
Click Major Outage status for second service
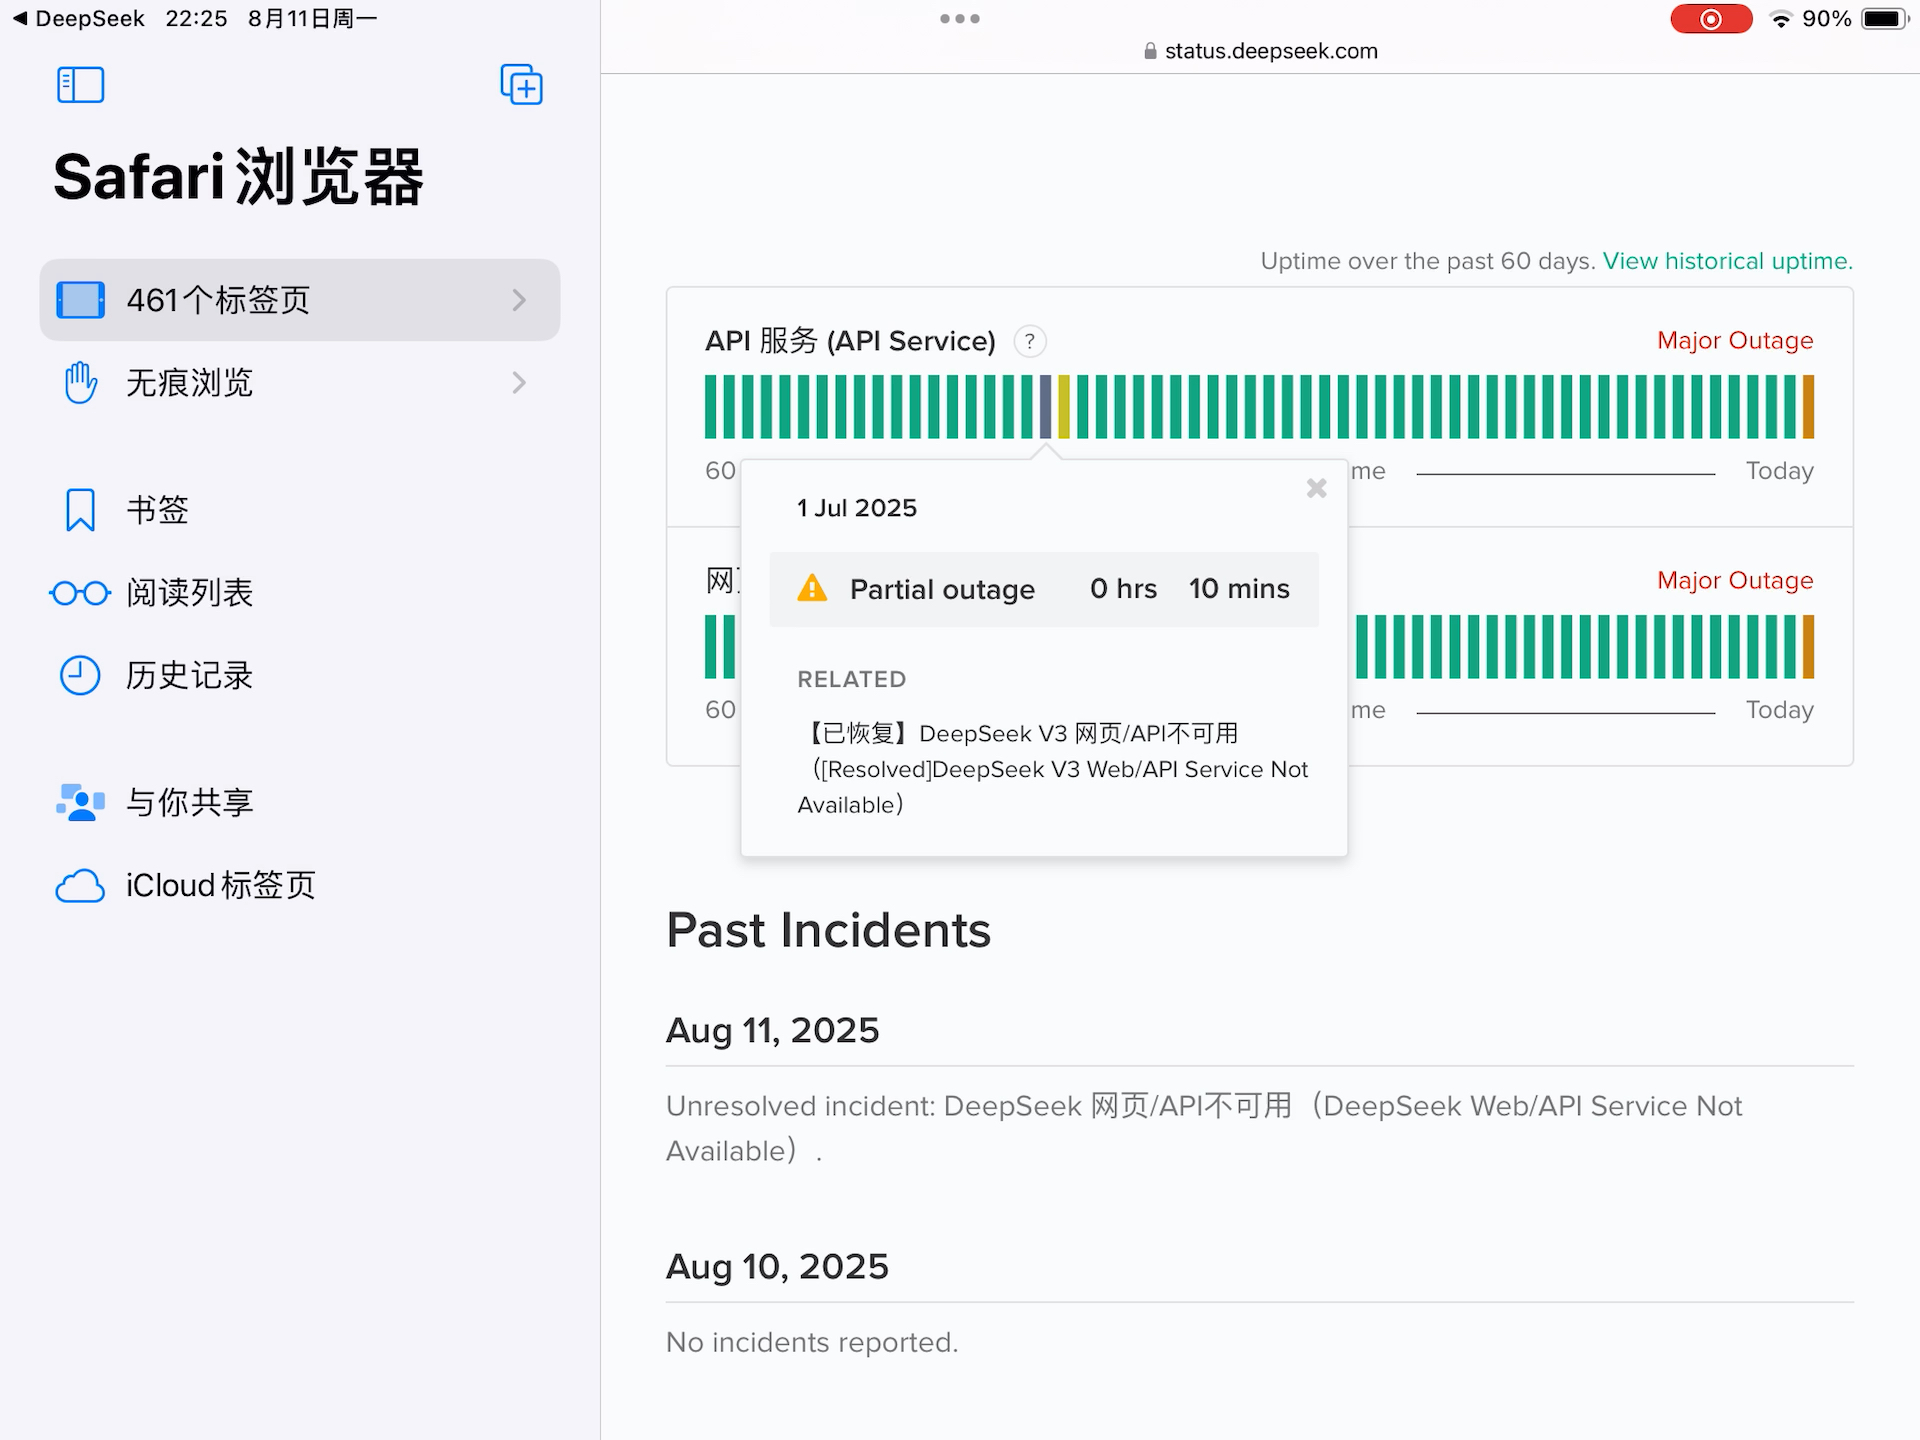tap(1735, 580)
